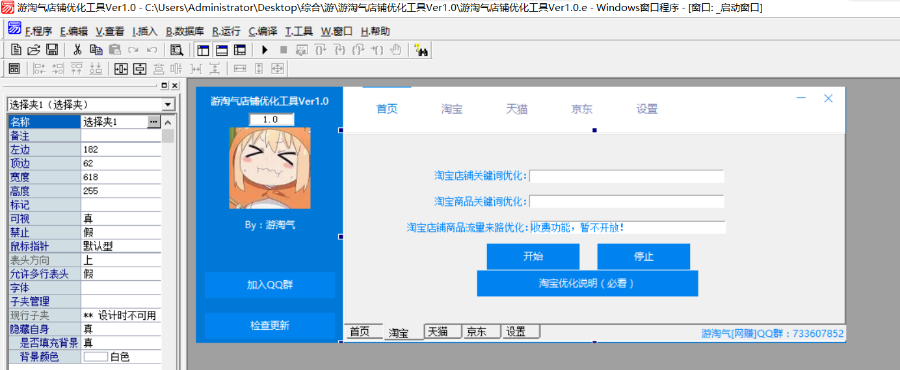Toggle the third window layout icon
Image resolution: width=900 pixels, height=370 pixels.
click(x=240, y=50)
